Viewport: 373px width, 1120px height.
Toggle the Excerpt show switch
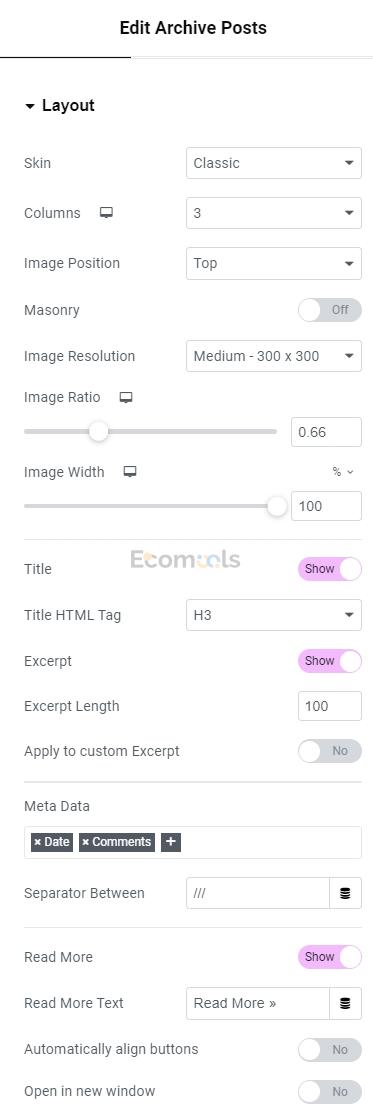pos(329,661)
